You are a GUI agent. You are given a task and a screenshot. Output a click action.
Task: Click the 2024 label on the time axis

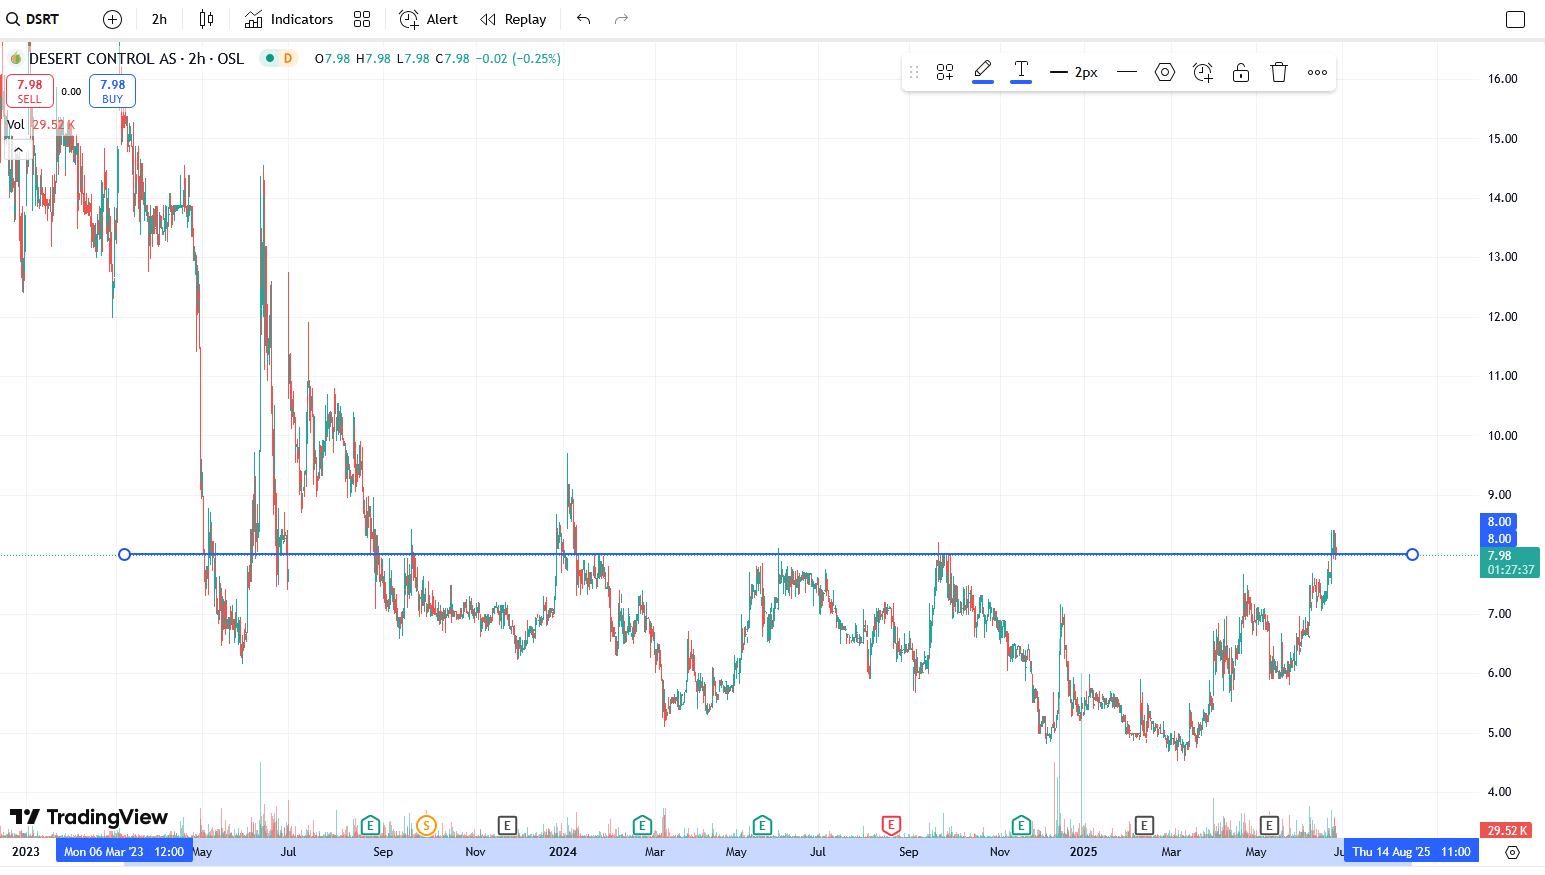point(563,852)
